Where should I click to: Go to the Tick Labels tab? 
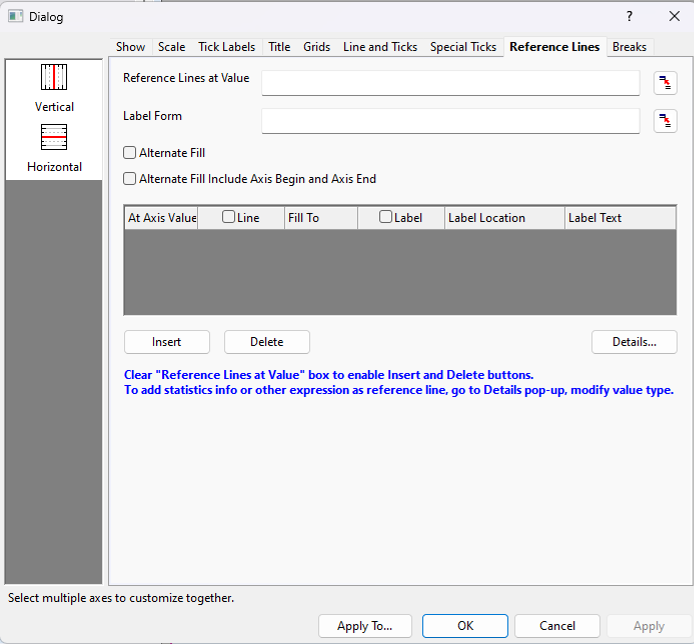click(x=227, y=47)
